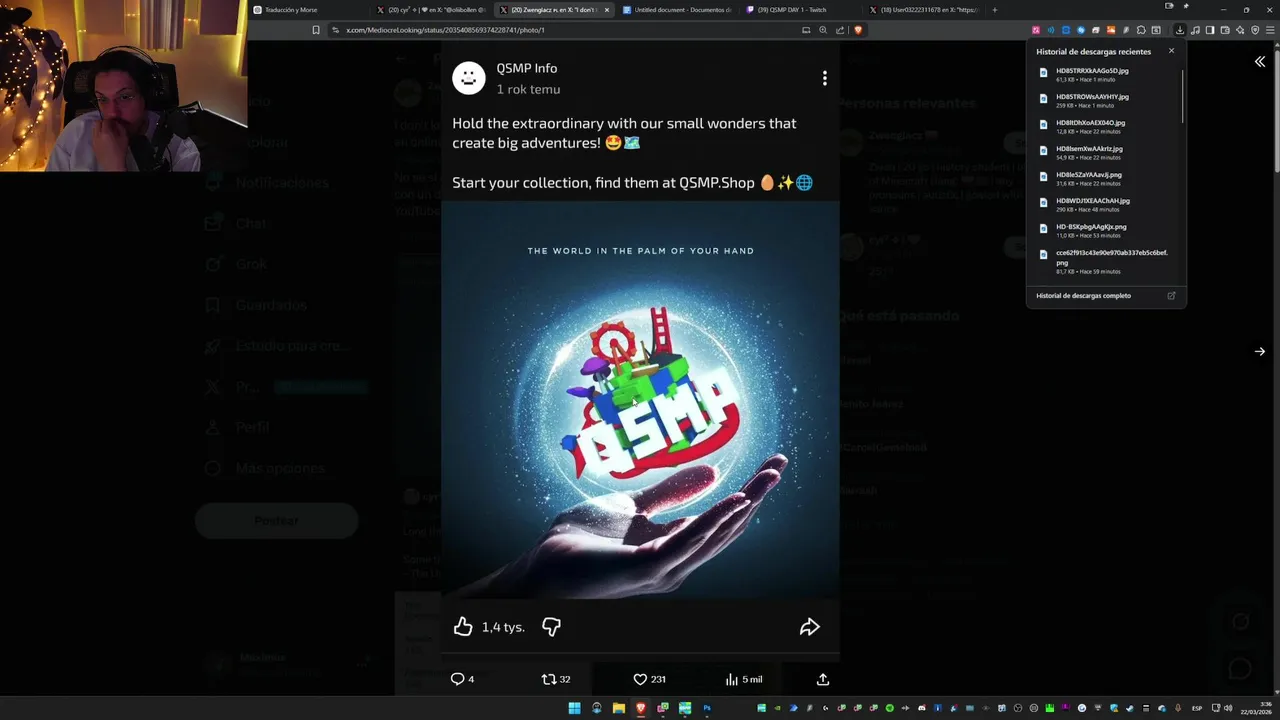The image size is (1280, 720).
Task: Open 'Grok' in X sidebar
Action: (x=236, y=264)
